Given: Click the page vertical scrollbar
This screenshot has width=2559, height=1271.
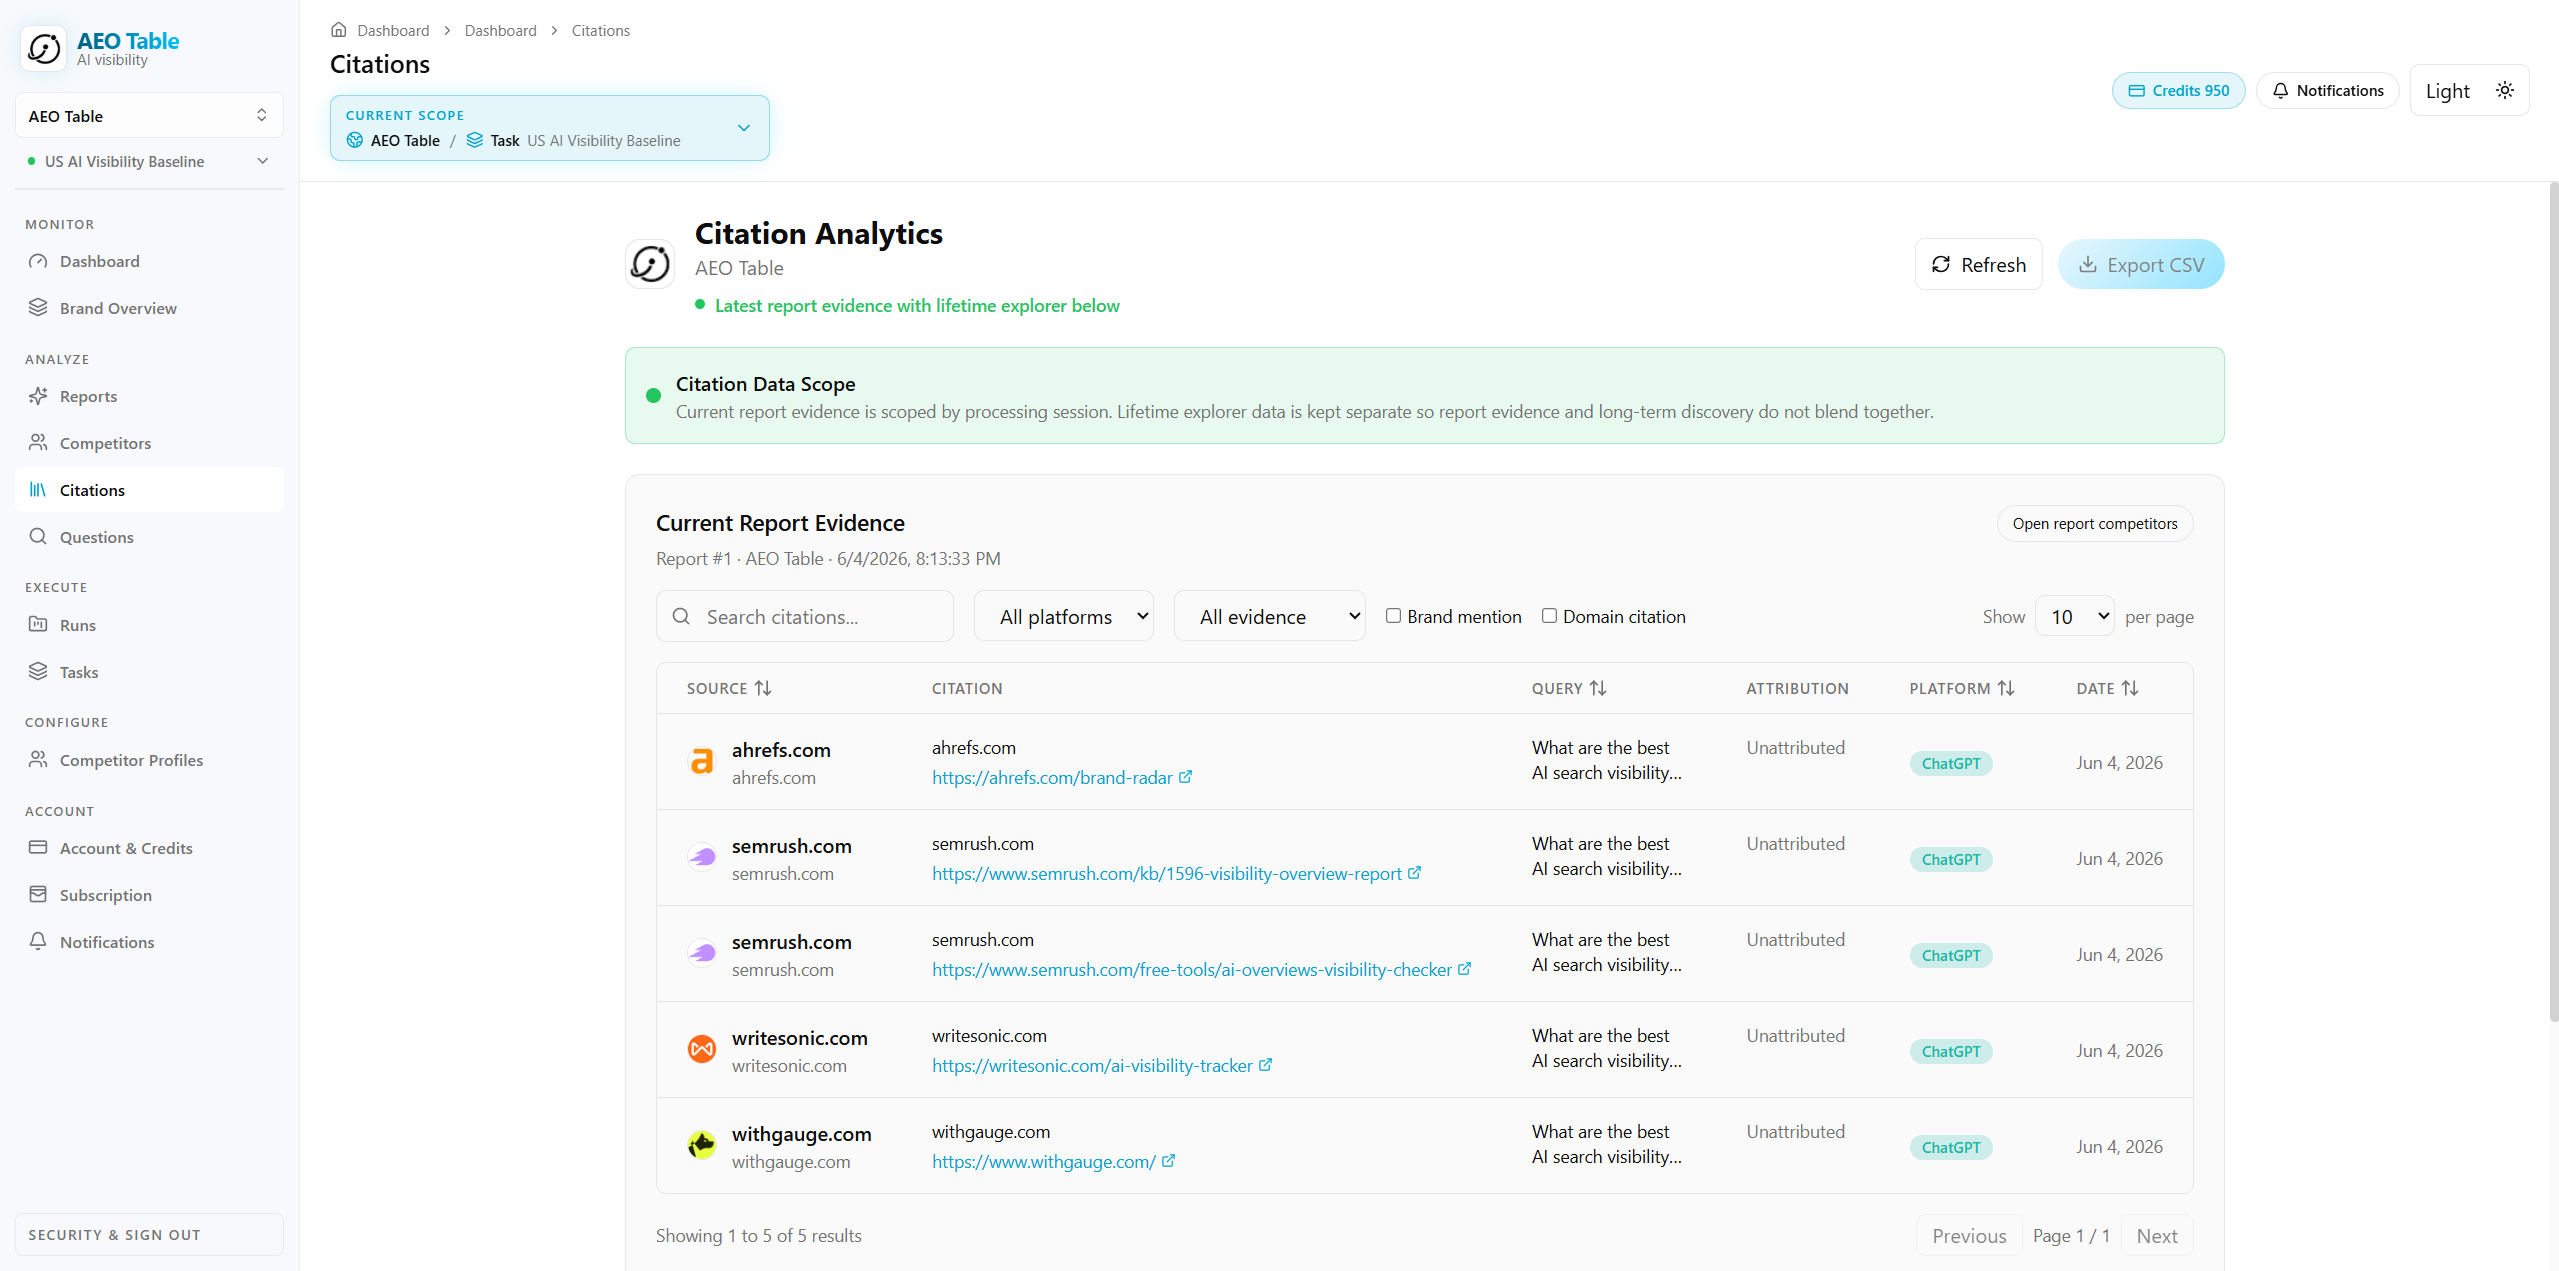Looking at the screenshot, I should tap(2553, 600).
